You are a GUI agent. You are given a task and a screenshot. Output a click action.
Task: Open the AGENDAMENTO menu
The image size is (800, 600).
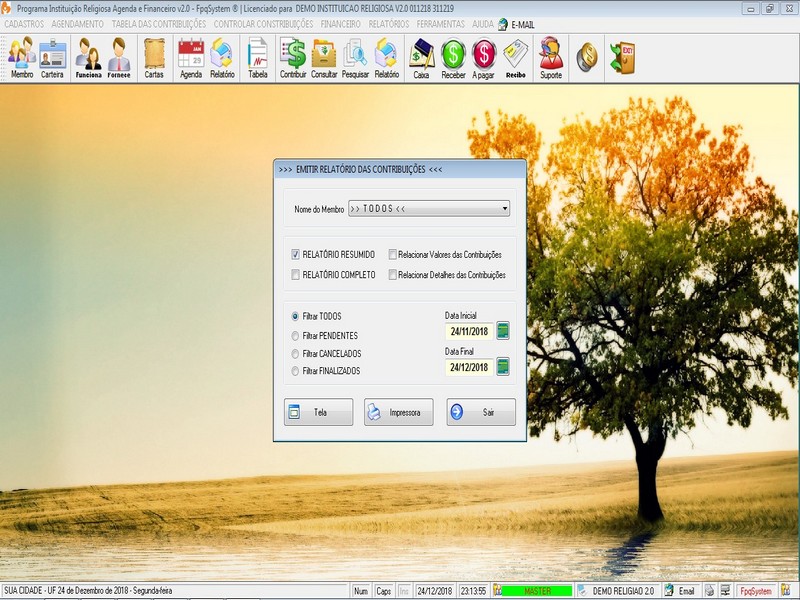(x=78, y=24)
